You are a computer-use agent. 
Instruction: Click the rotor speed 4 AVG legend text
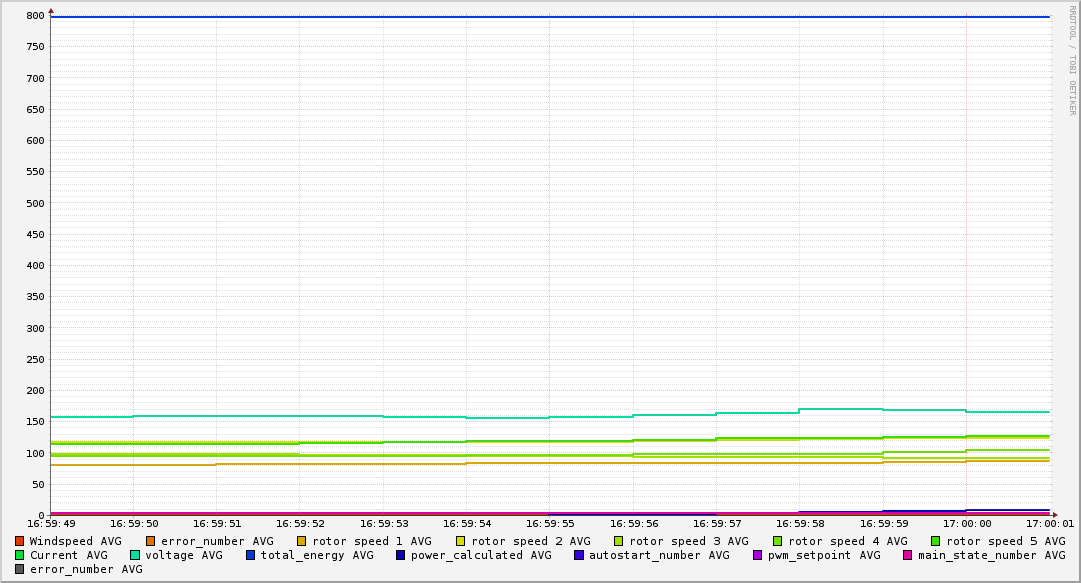click(x=848, y=541)
